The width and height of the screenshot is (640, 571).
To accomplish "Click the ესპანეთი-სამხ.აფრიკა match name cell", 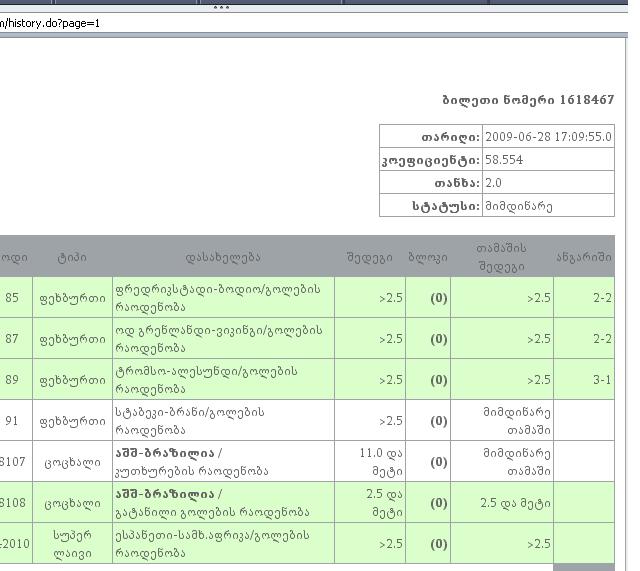I will (223, 543).
